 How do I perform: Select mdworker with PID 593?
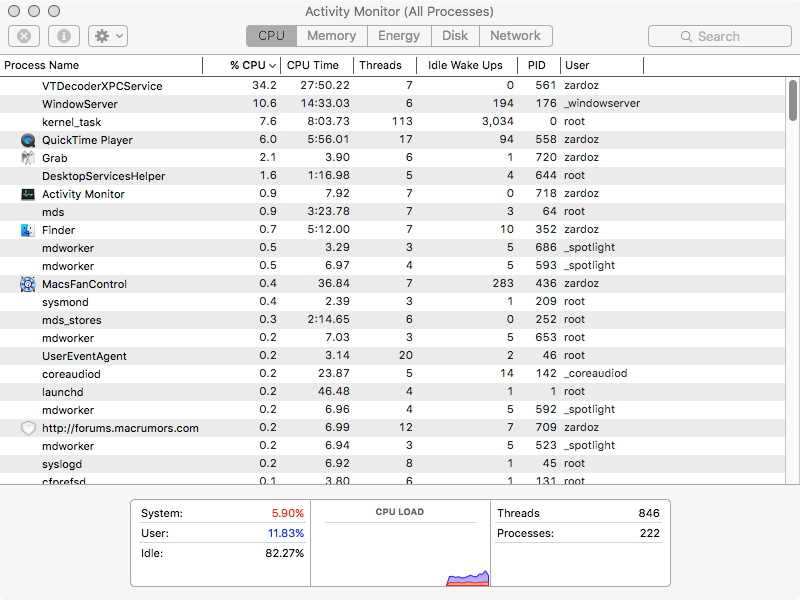pyautogui.click(x=392, y=266)
